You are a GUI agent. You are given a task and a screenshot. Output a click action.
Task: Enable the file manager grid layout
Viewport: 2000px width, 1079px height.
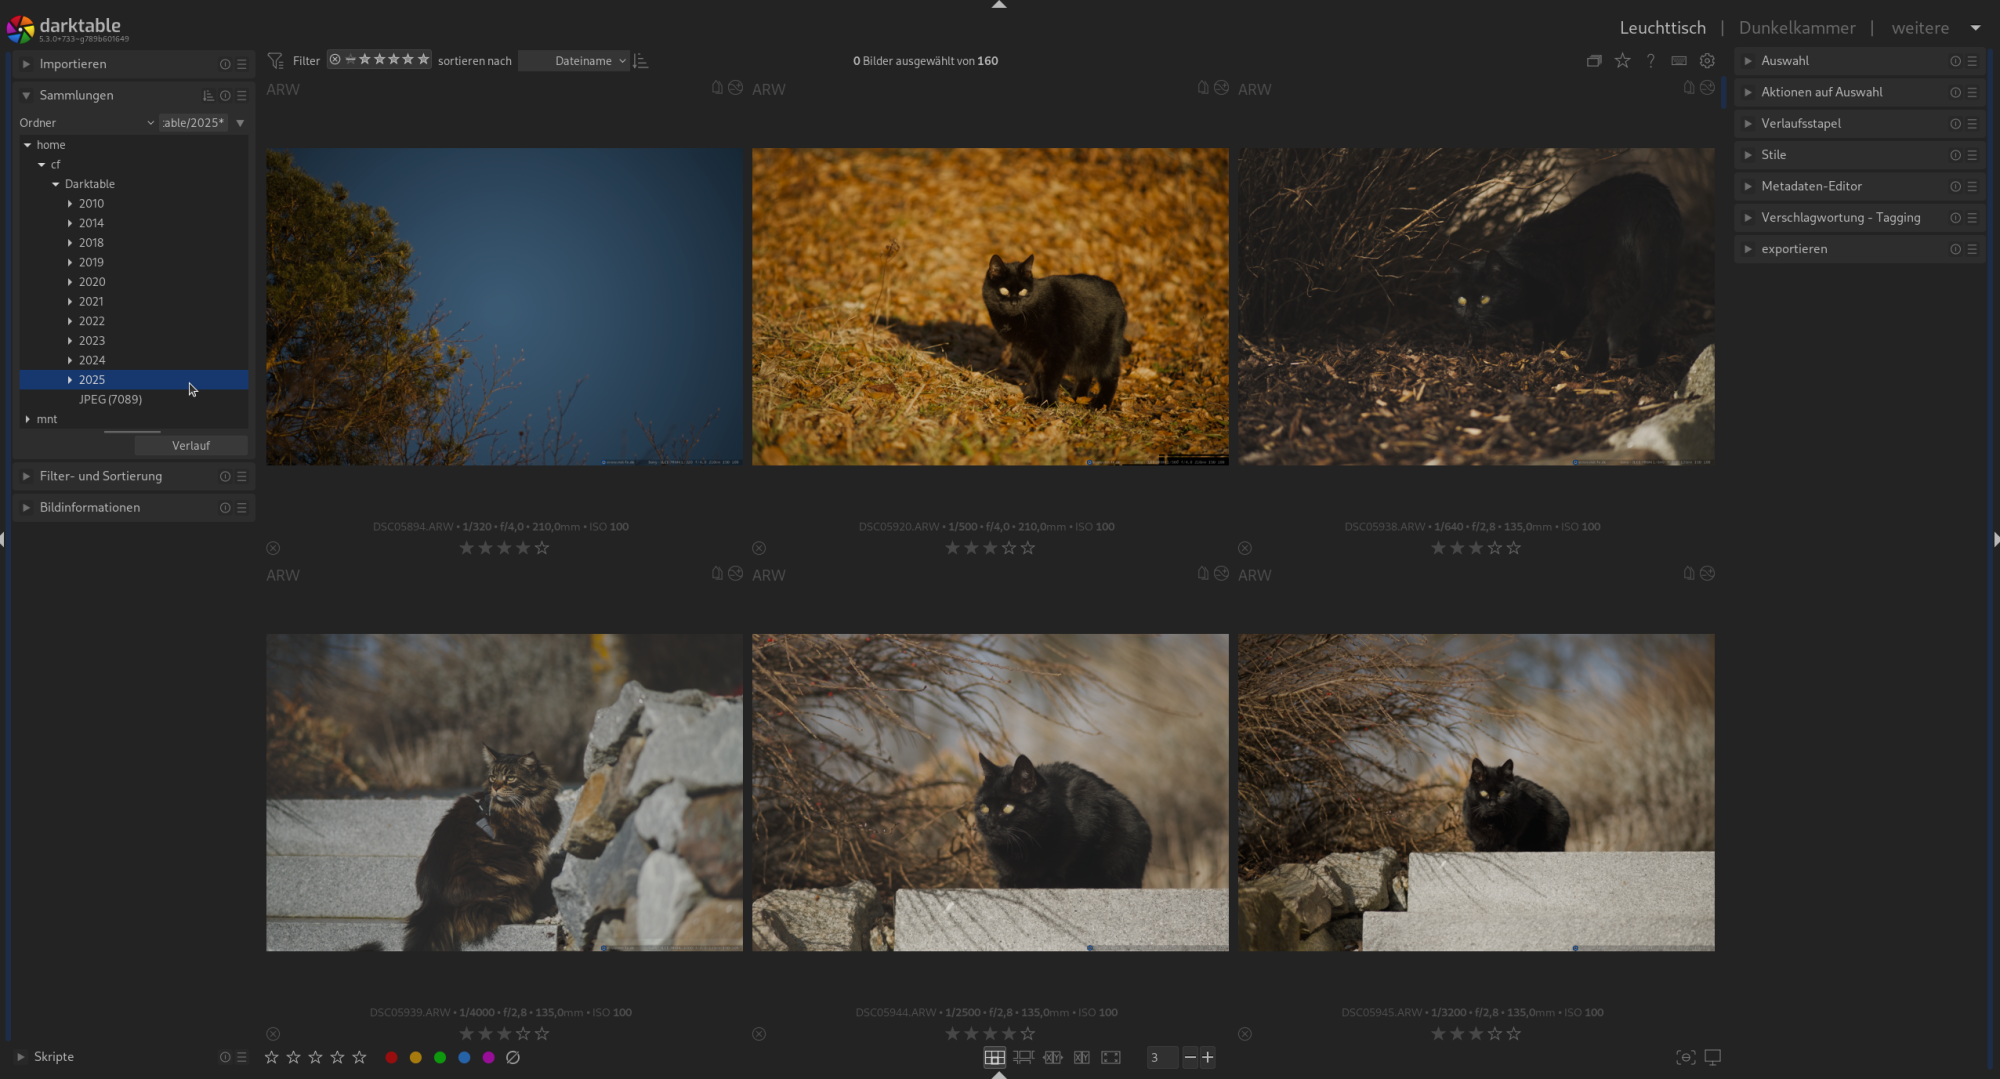[x=994, y=1057]
